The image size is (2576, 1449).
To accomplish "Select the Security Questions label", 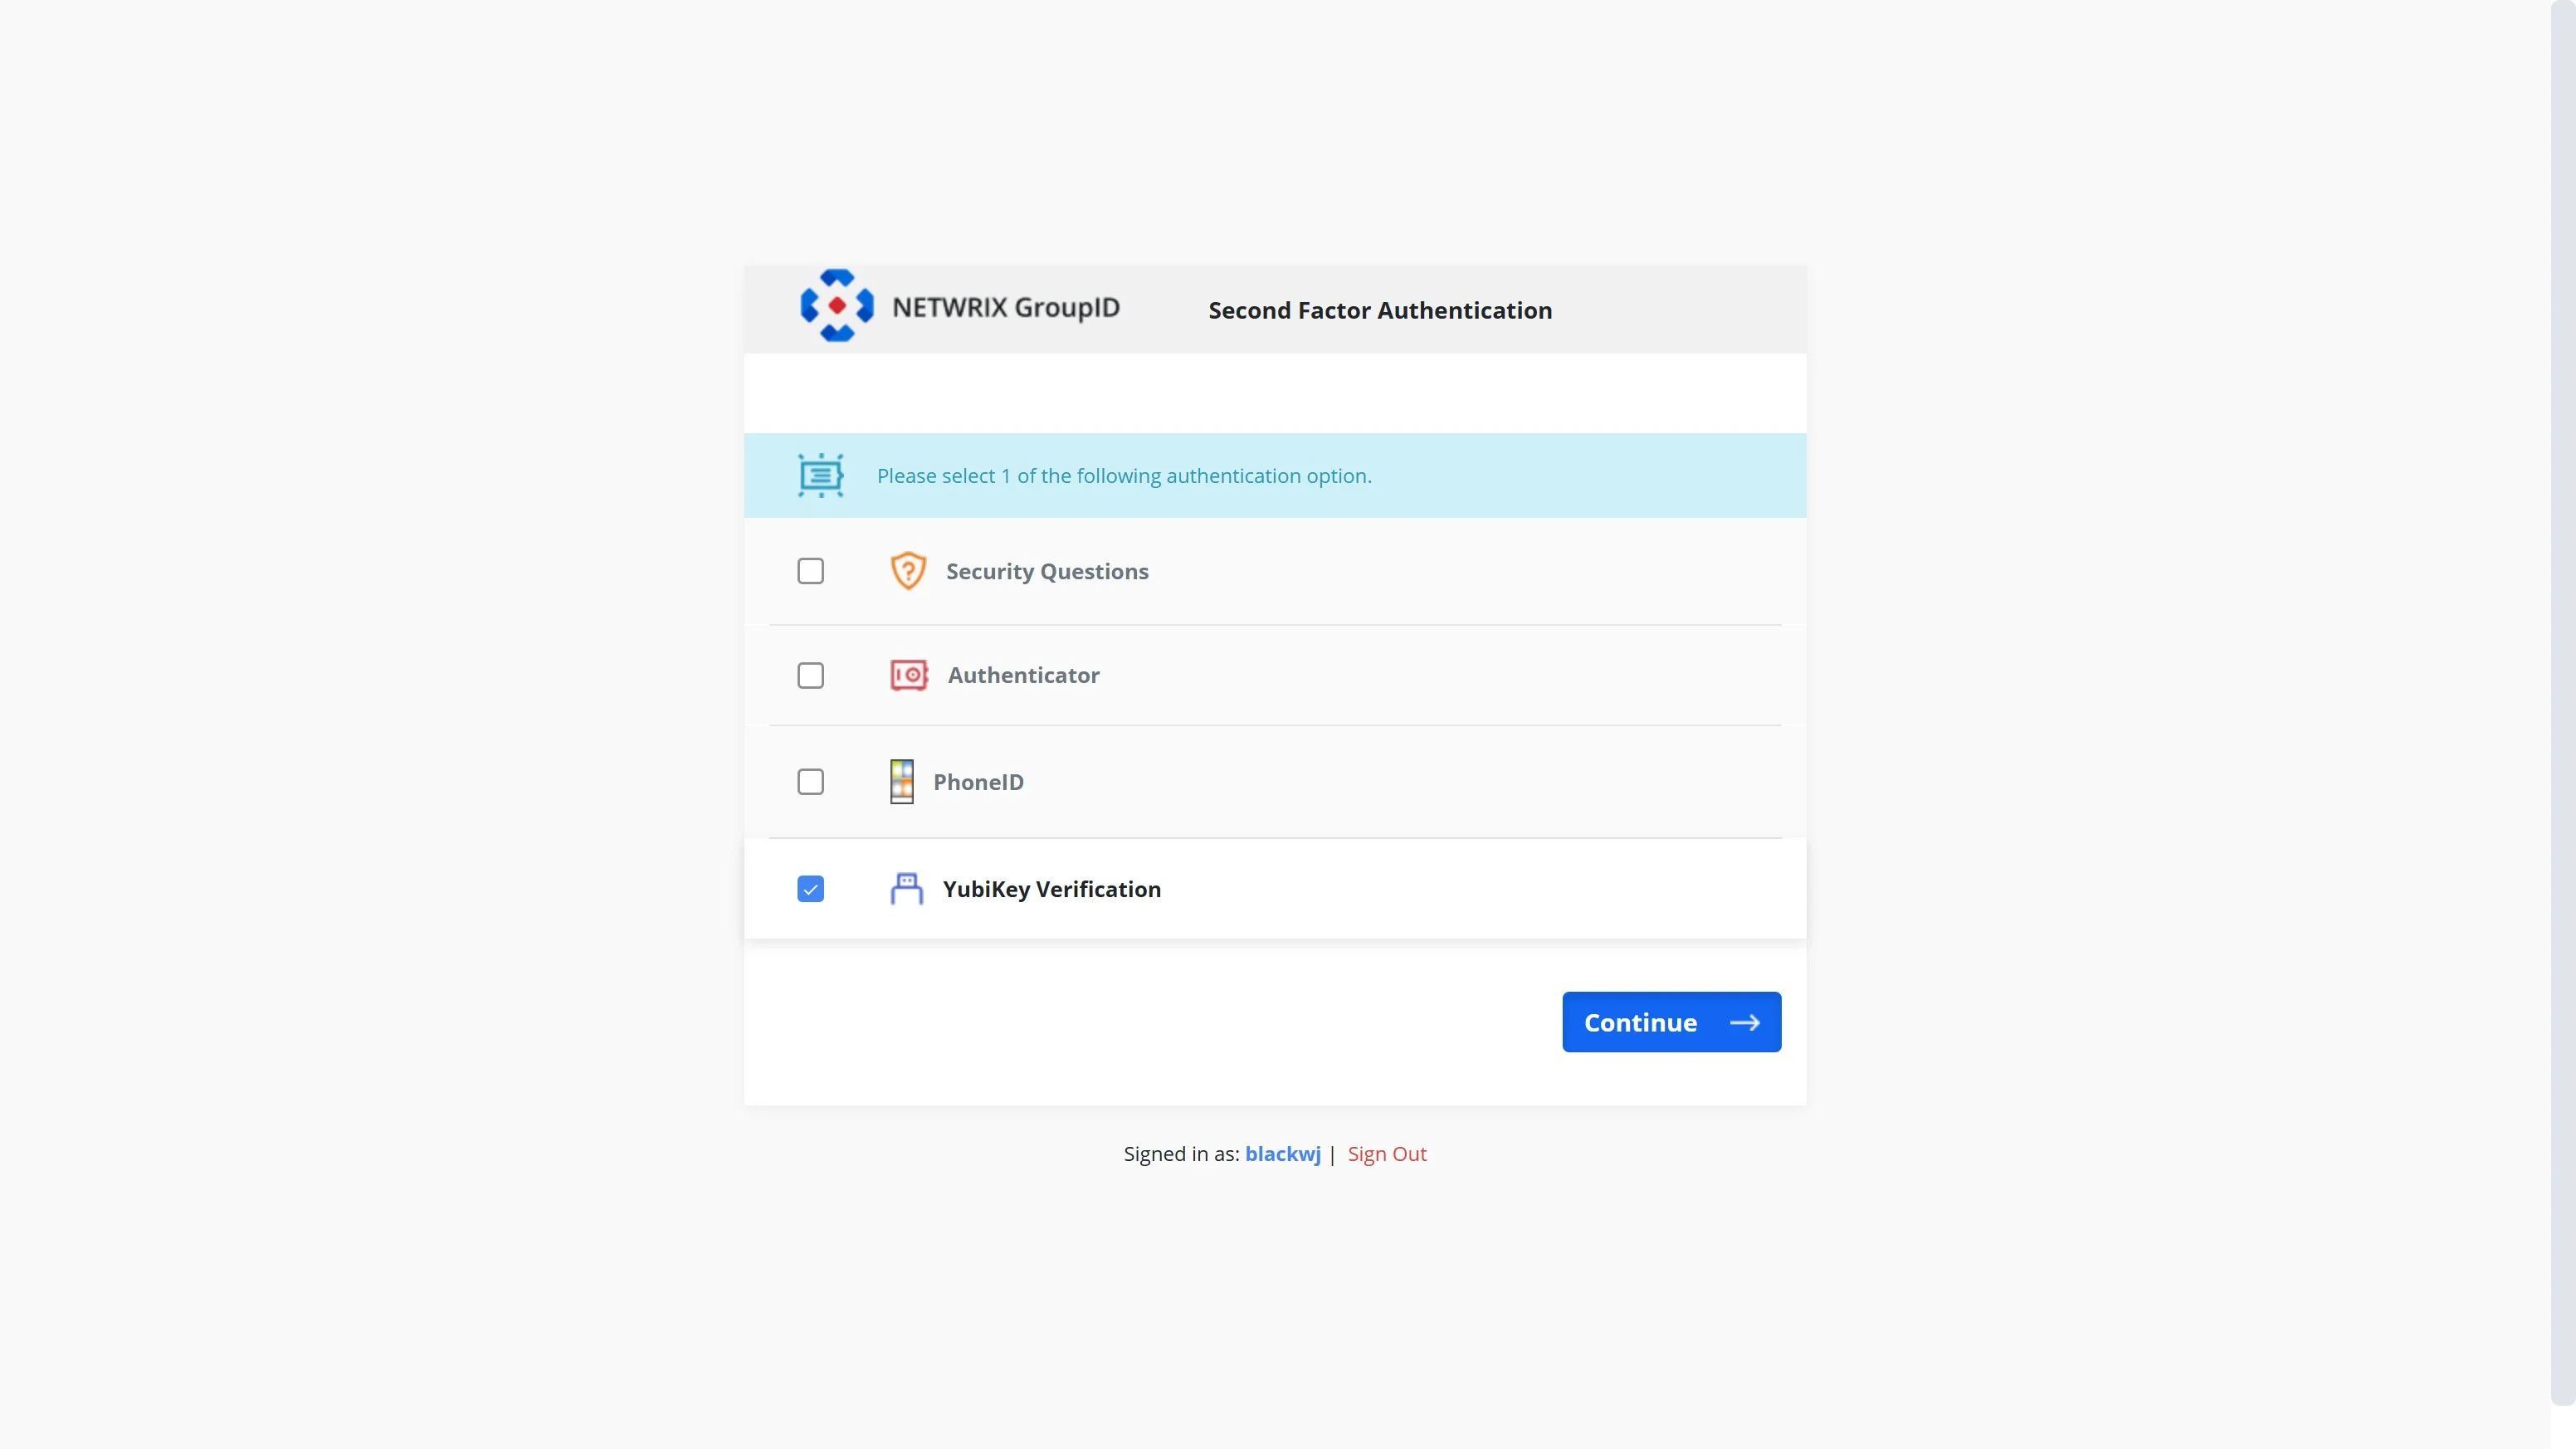I will 1047,571.
